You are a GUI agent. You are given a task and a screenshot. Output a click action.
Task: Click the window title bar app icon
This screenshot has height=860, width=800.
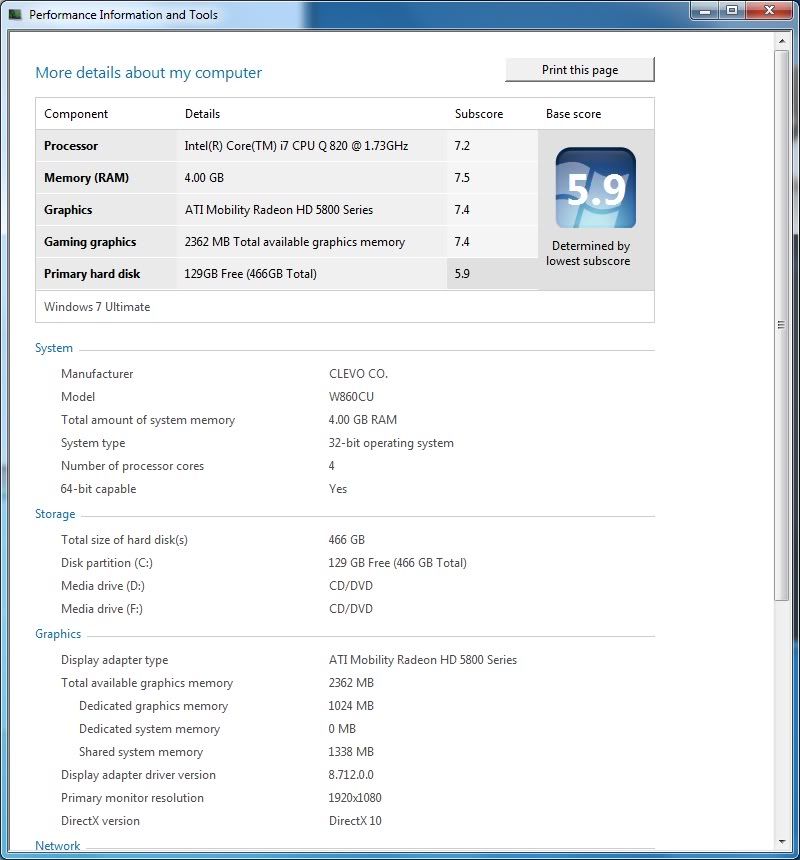tap(15, 14)
